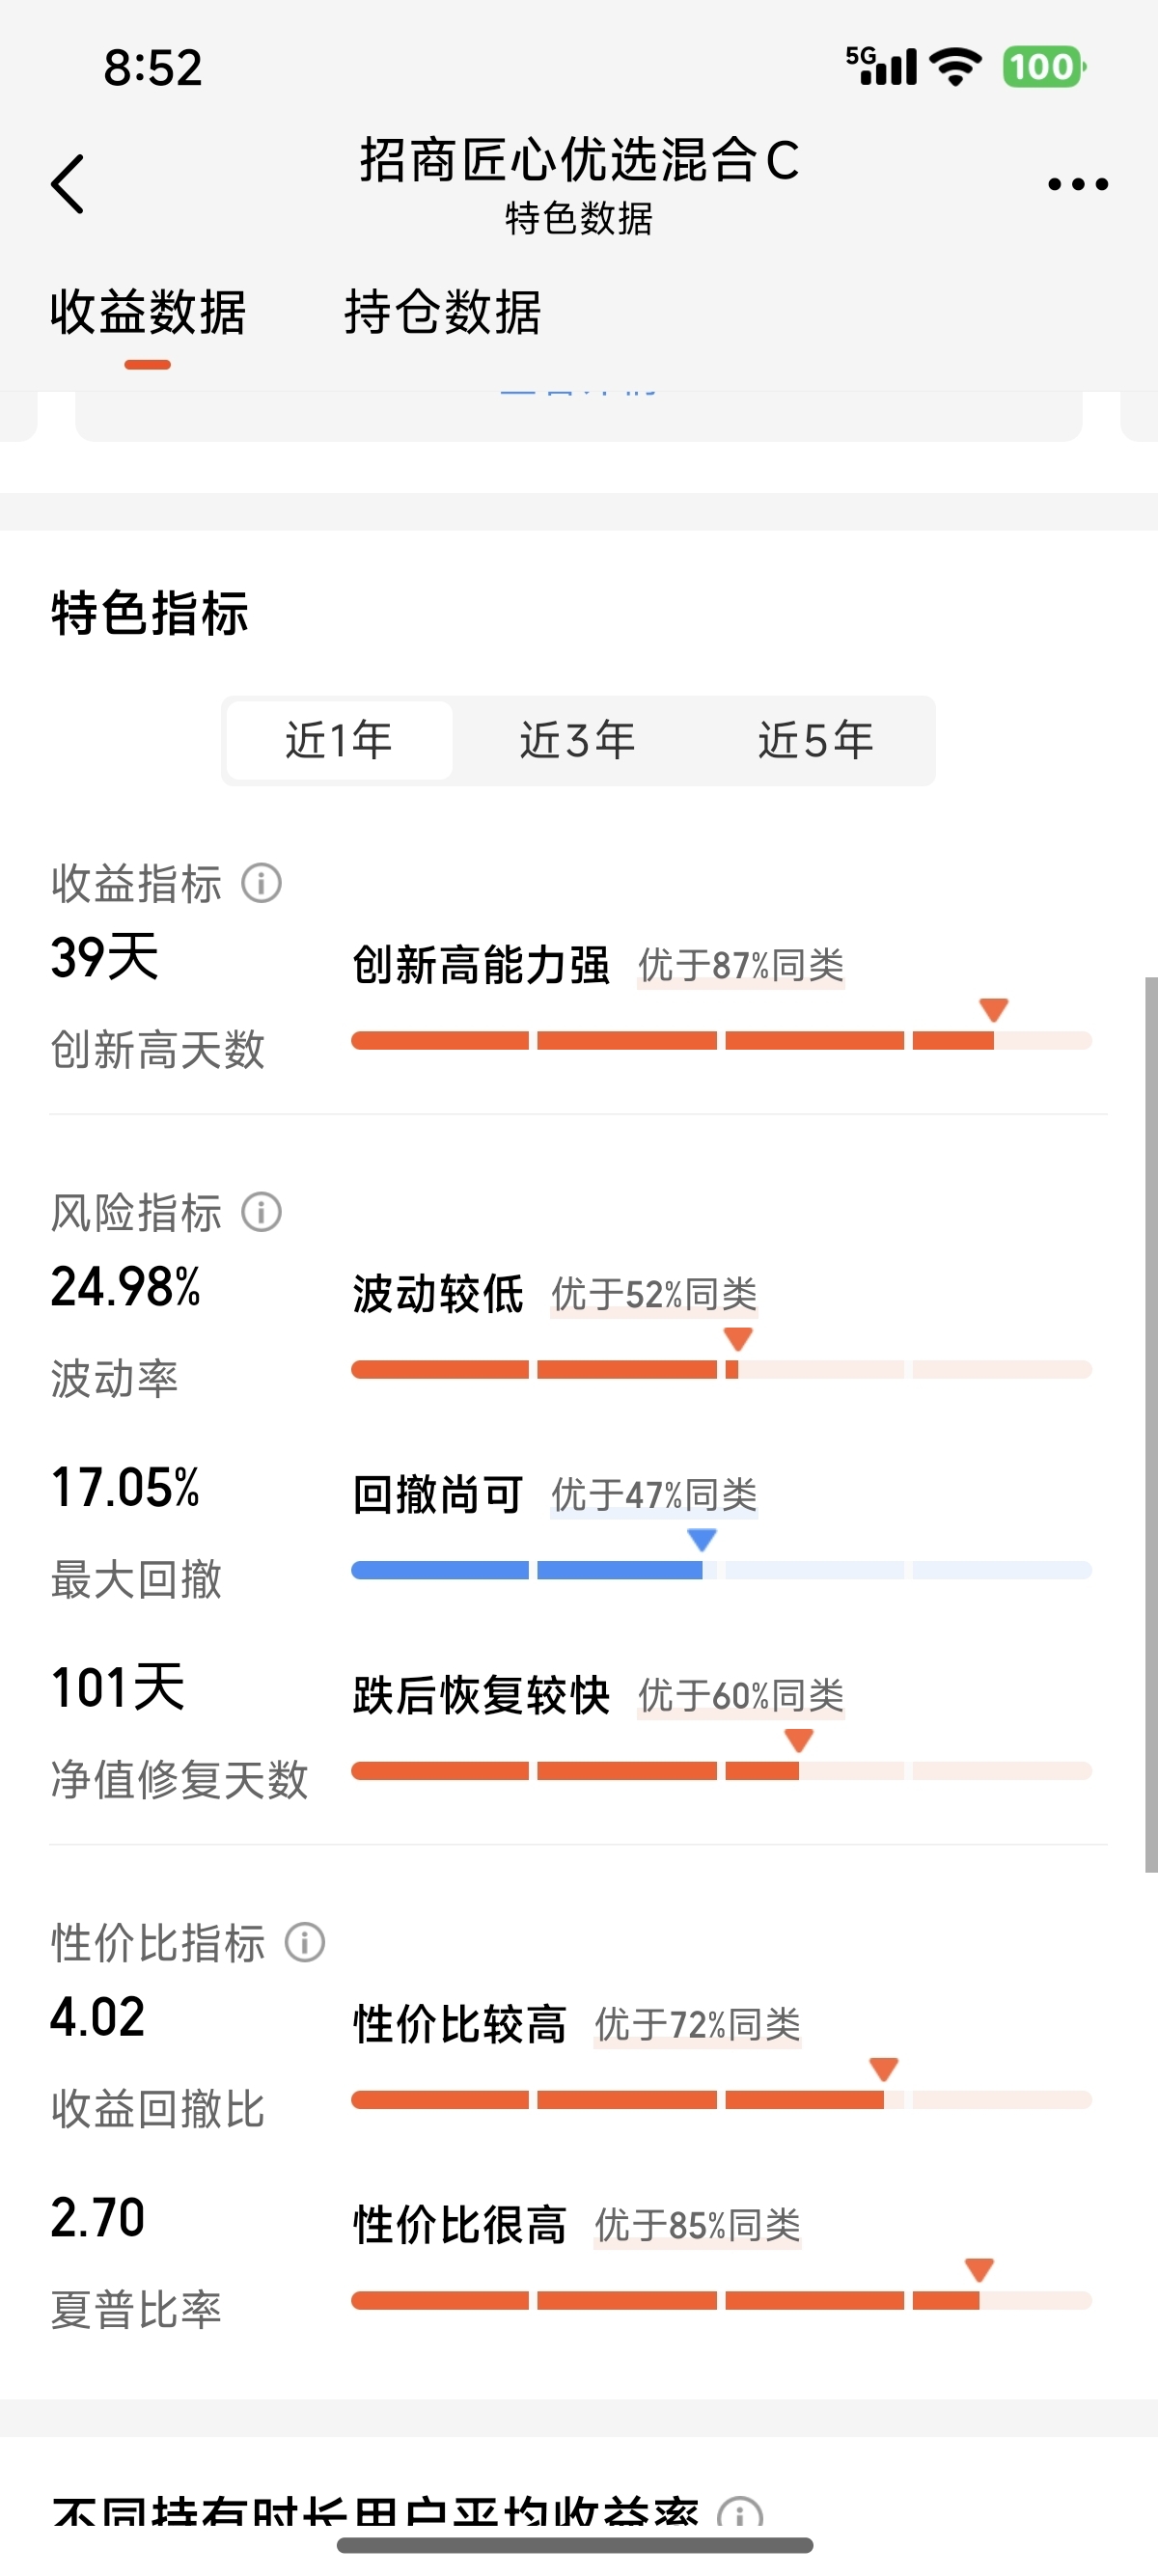Screen dimensions: 1158x2576
Task: Select the 近3年 period option
Action: [578, 740]
